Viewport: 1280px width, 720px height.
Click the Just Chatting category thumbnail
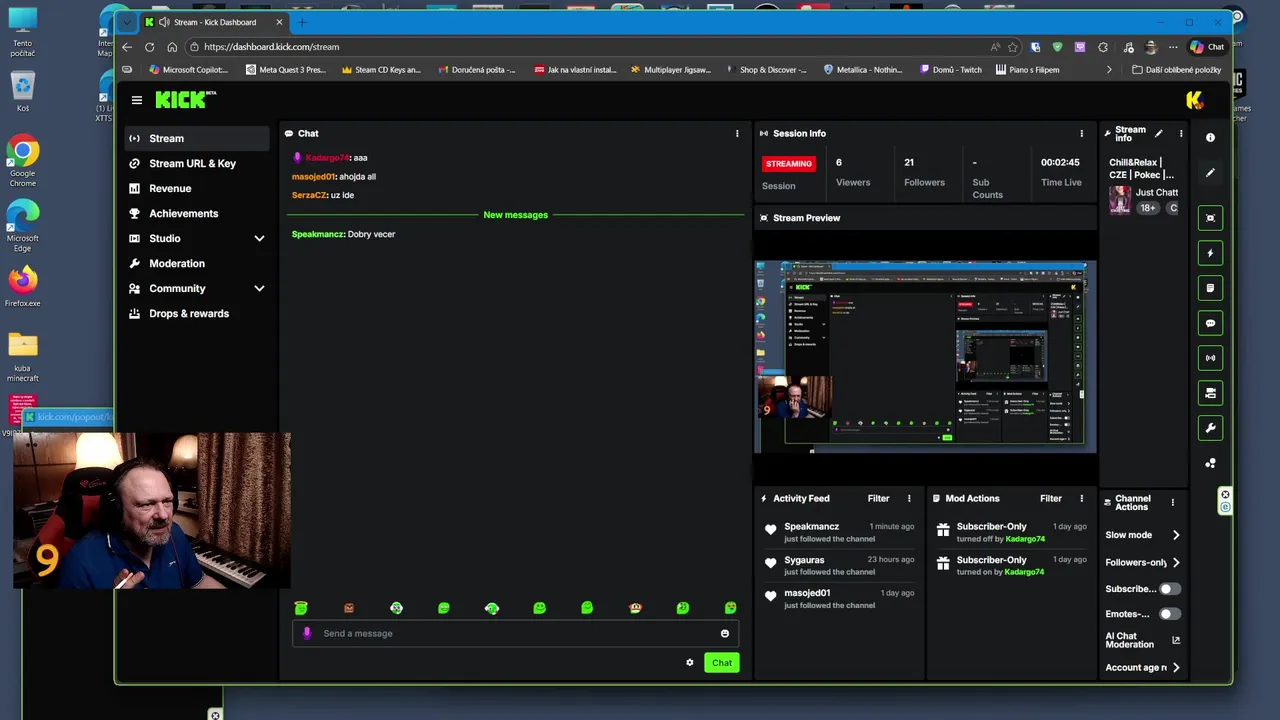pos(1119,199)
